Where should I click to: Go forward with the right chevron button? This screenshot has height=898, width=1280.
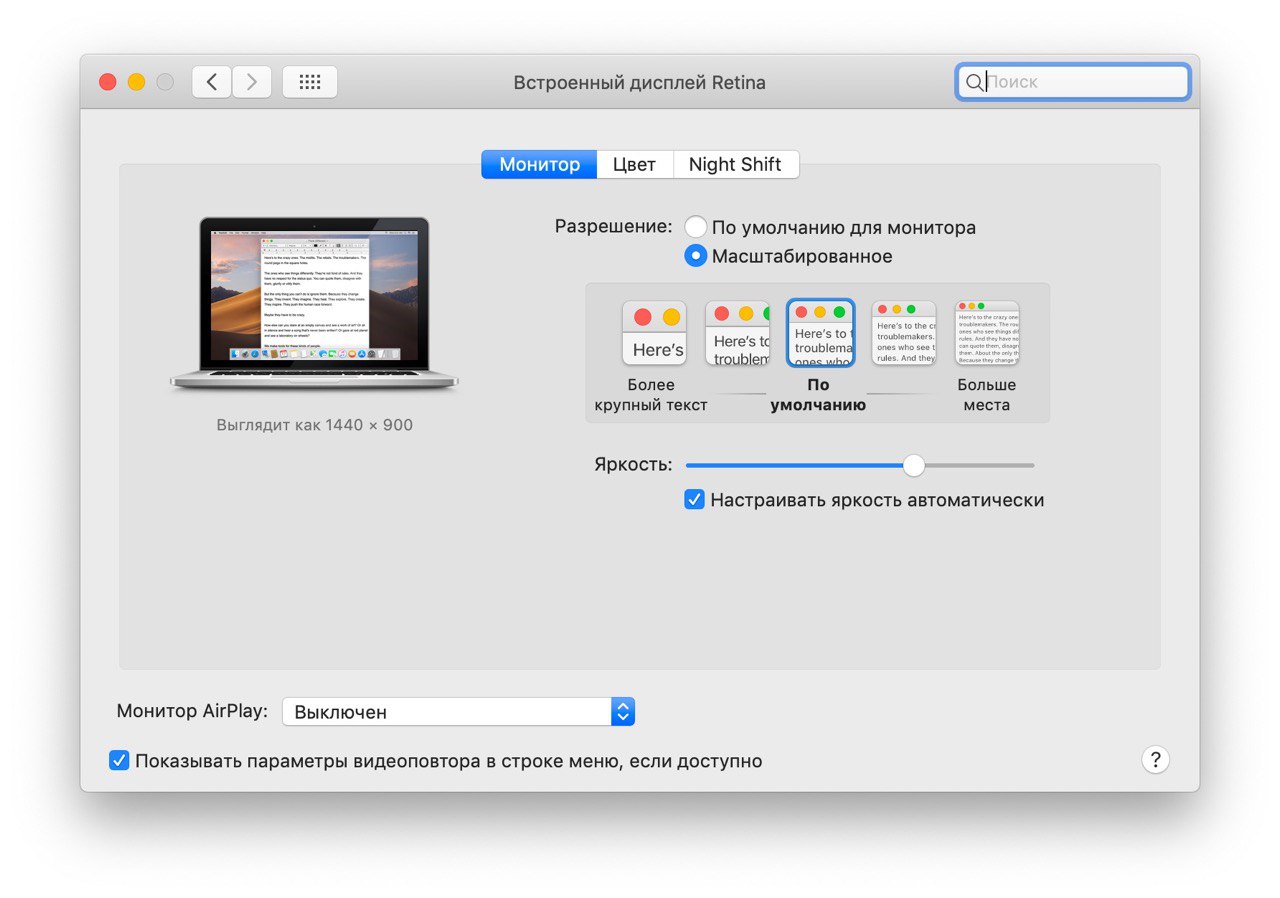click(x=252, y=82)
